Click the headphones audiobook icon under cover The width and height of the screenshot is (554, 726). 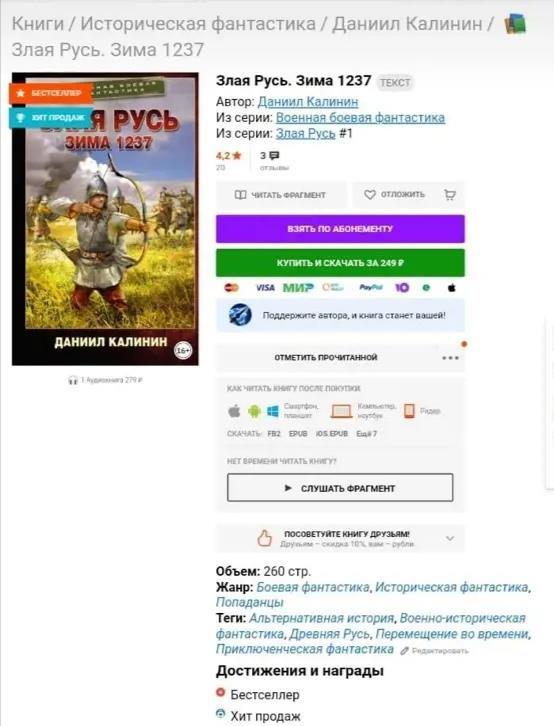coord(73,380)
